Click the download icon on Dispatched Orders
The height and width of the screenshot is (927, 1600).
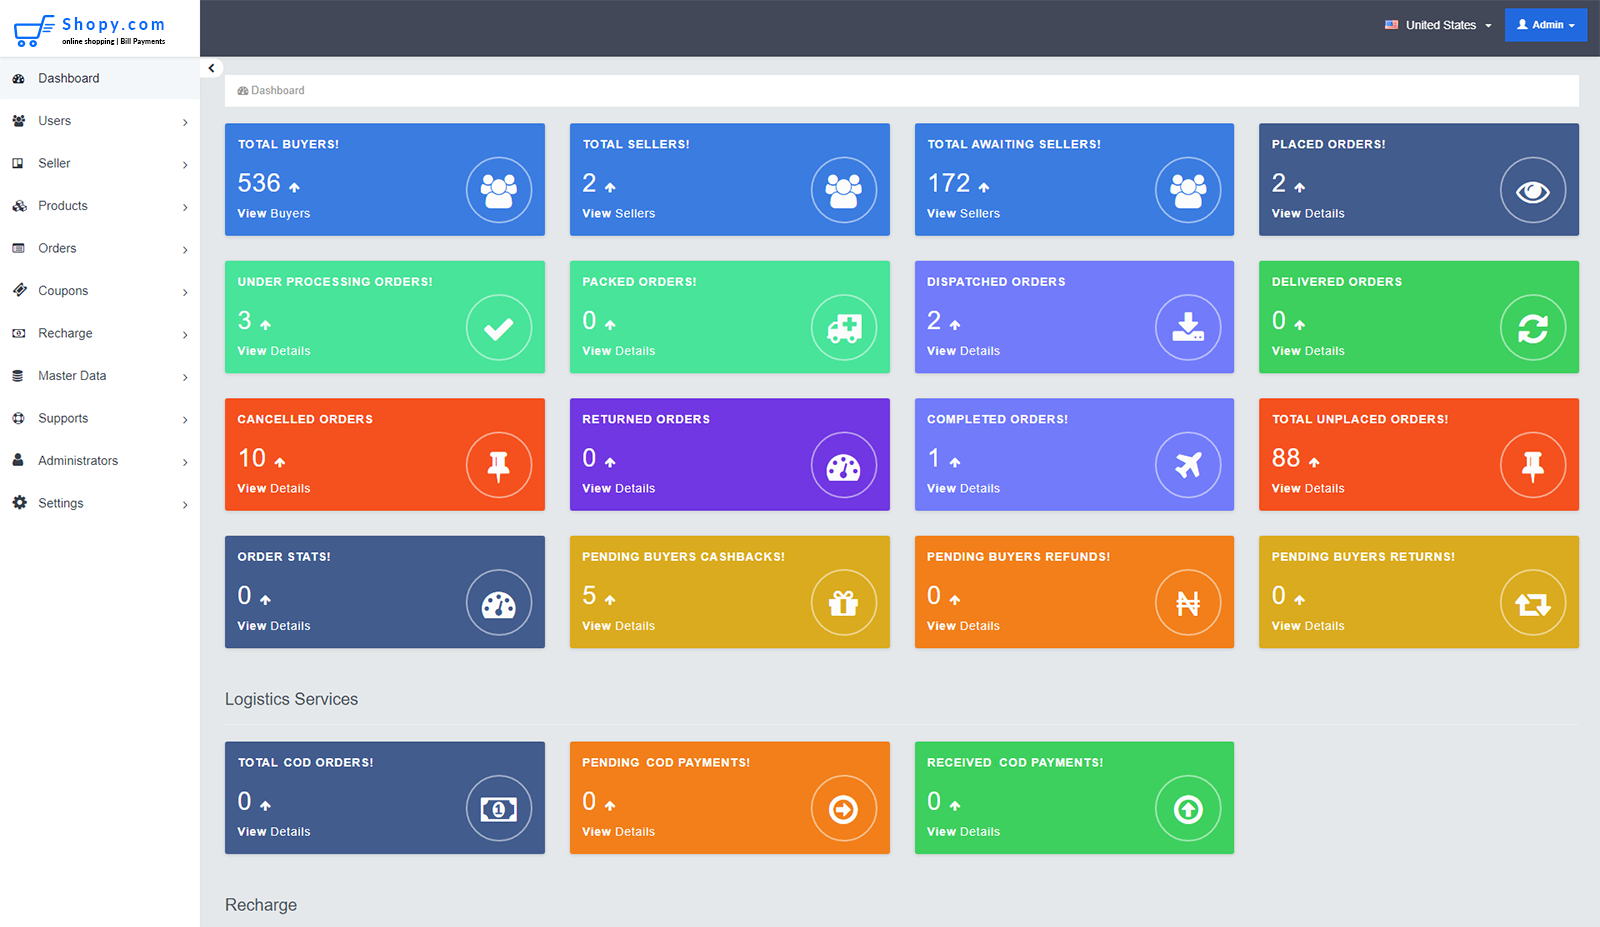point(1188,328)
